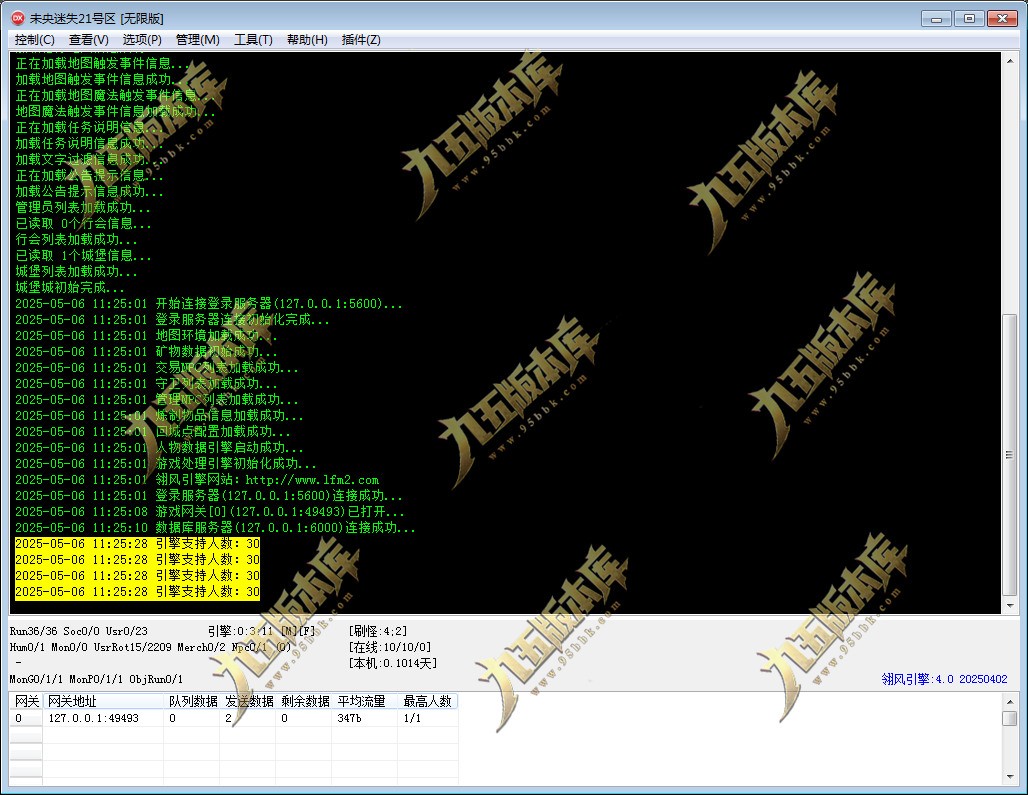Click the 剩余数据 column header
This screenshot has width=1028, height=795.
pyautogui.click(x=304, y=701)
